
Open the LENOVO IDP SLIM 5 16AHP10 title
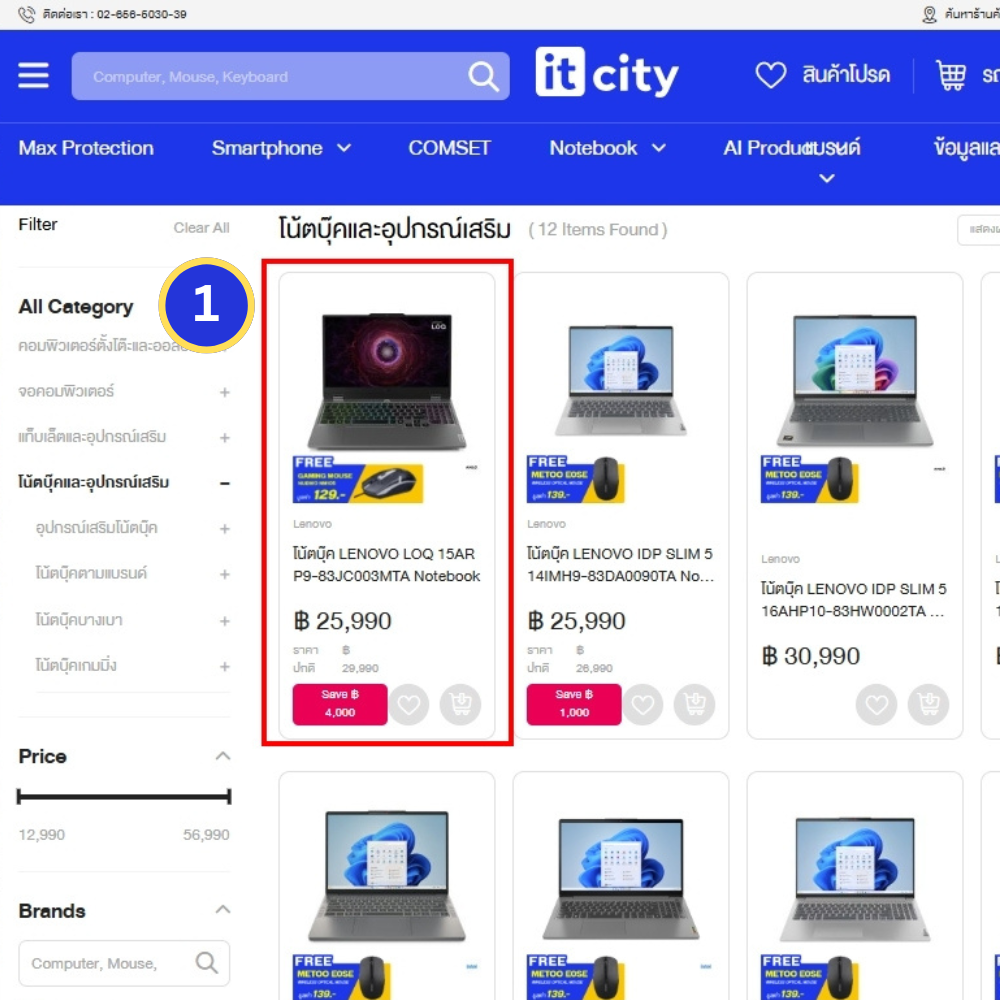(x=854, y=599)
